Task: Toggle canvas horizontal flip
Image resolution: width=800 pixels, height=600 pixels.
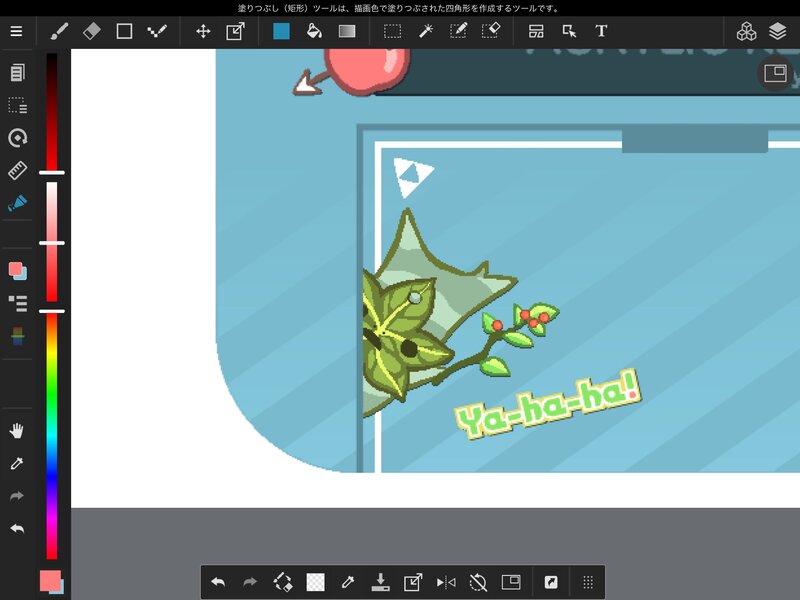Action: [x=446, y=582]
